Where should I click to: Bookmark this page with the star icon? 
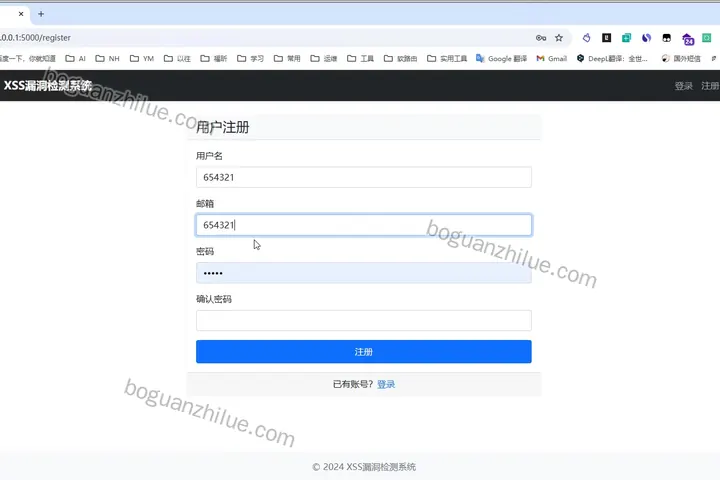click(x=559, y=38)
